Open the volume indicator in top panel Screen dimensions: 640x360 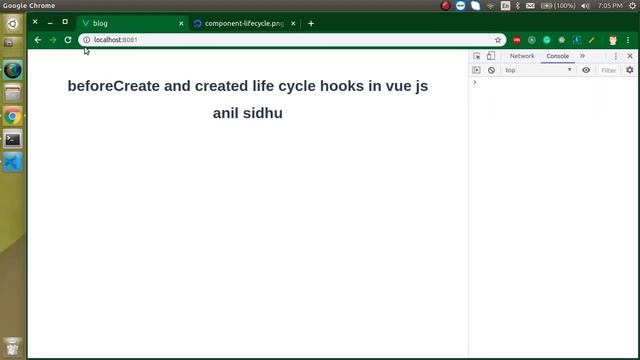[585, 6]
